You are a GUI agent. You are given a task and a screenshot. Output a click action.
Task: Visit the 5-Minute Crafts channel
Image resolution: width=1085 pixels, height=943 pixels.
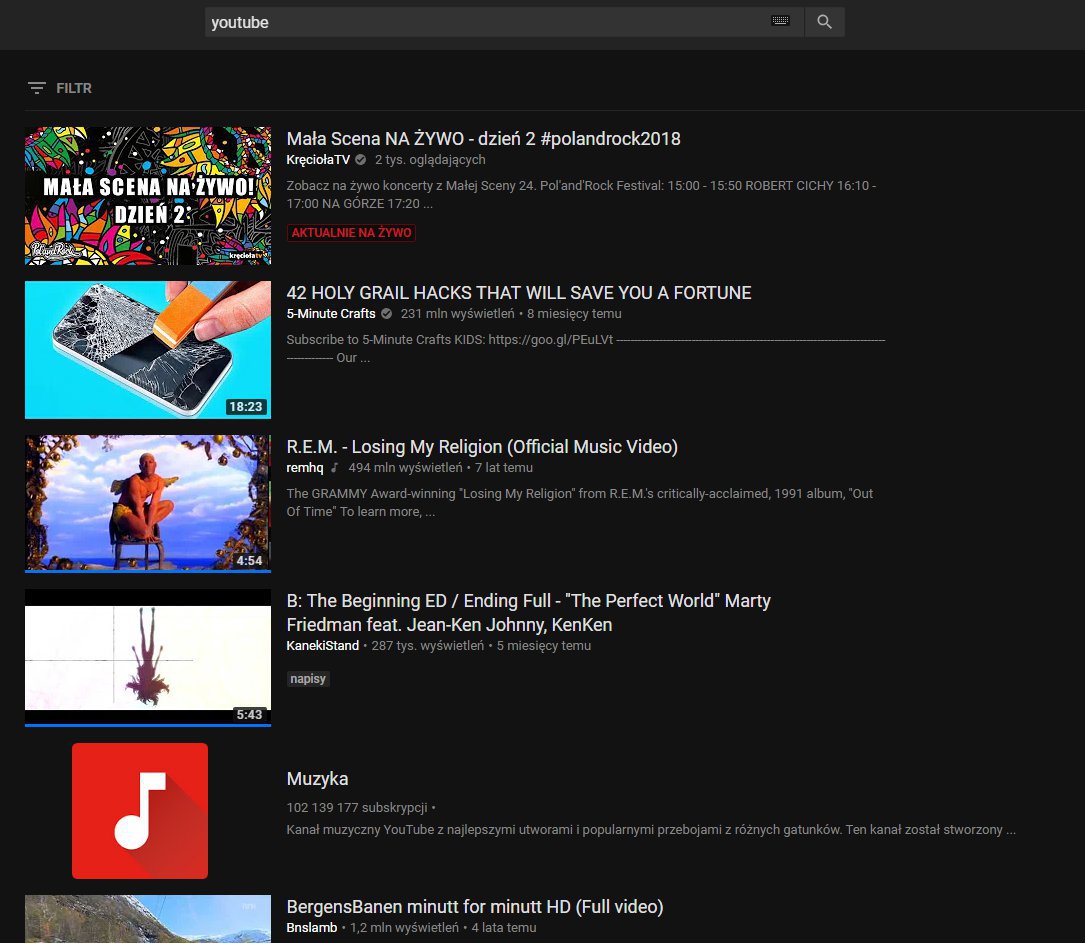pos(331,313)
